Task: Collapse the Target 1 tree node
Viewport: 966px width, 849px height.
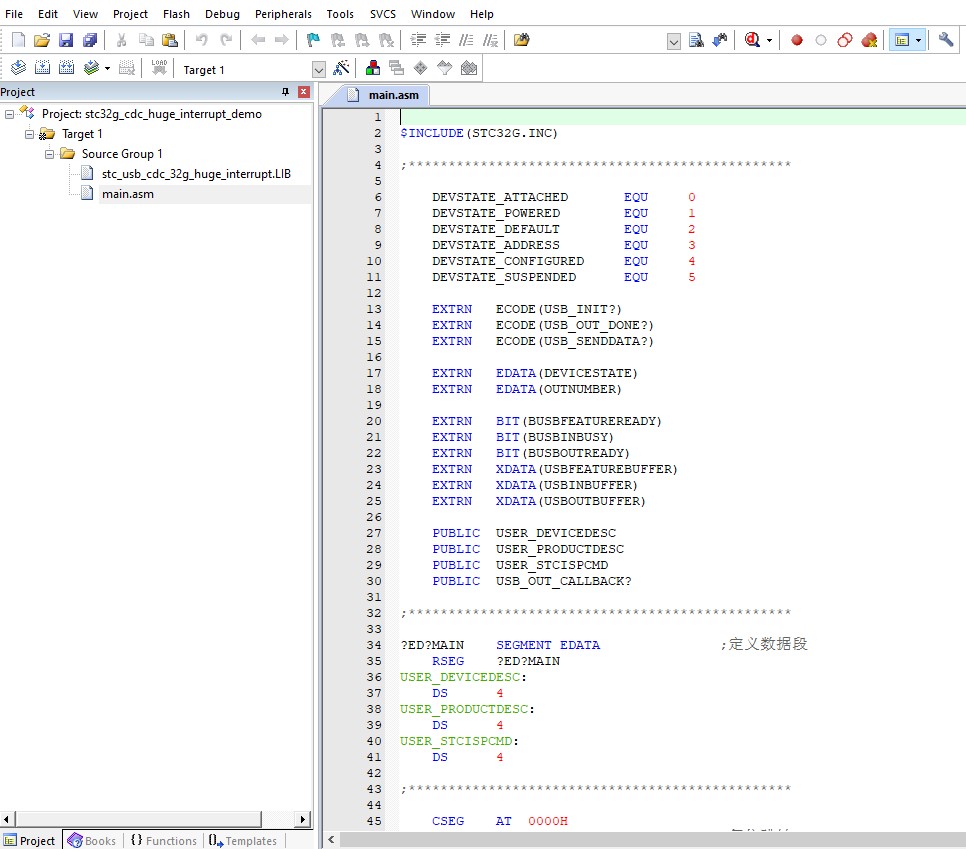Action: [x=30, y=134]
